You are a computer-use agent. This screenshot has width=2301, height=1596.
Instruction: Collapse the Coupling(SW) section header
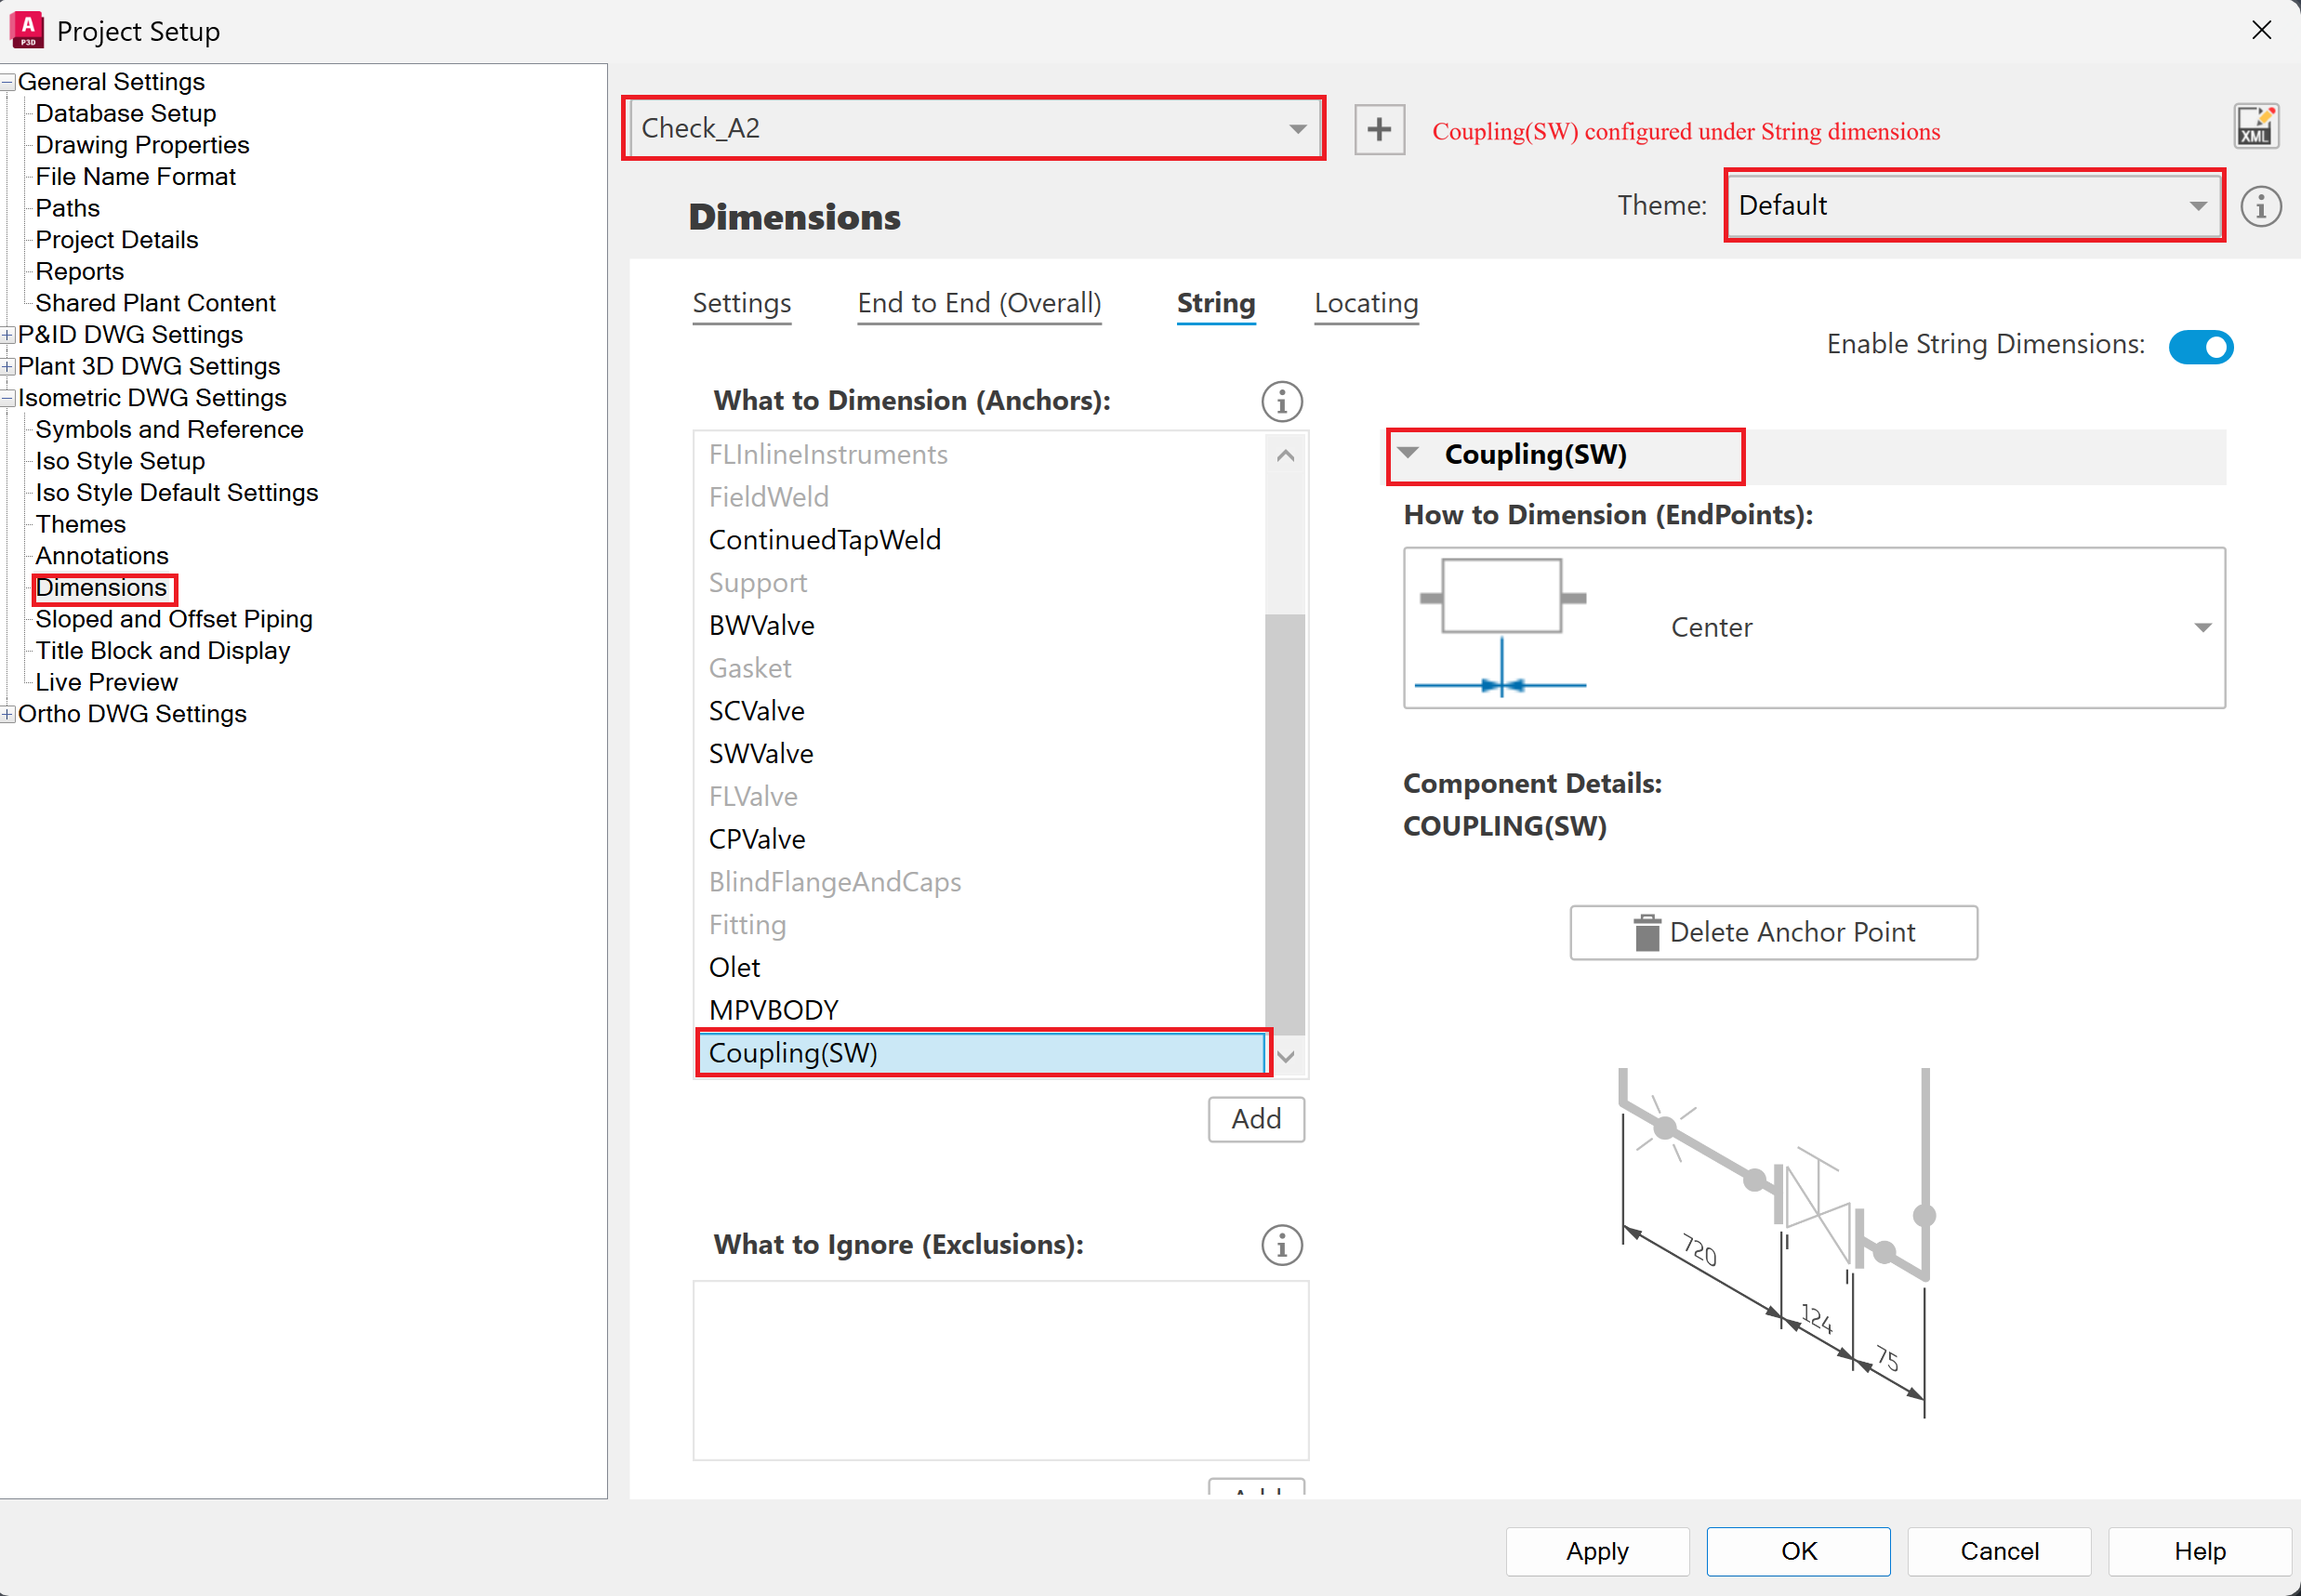[1408, 453]
